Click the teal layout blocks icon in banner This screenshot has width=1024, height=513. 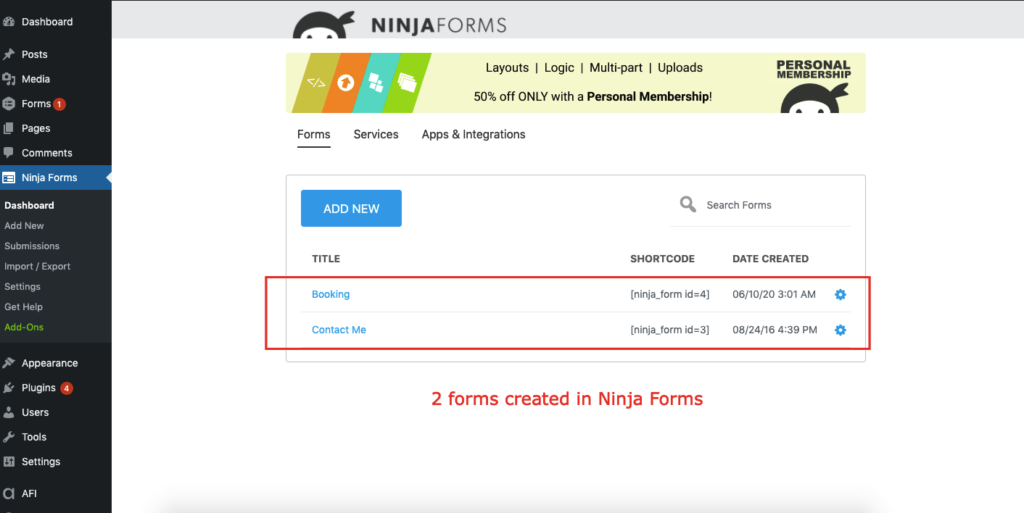(x=376, y=83)
